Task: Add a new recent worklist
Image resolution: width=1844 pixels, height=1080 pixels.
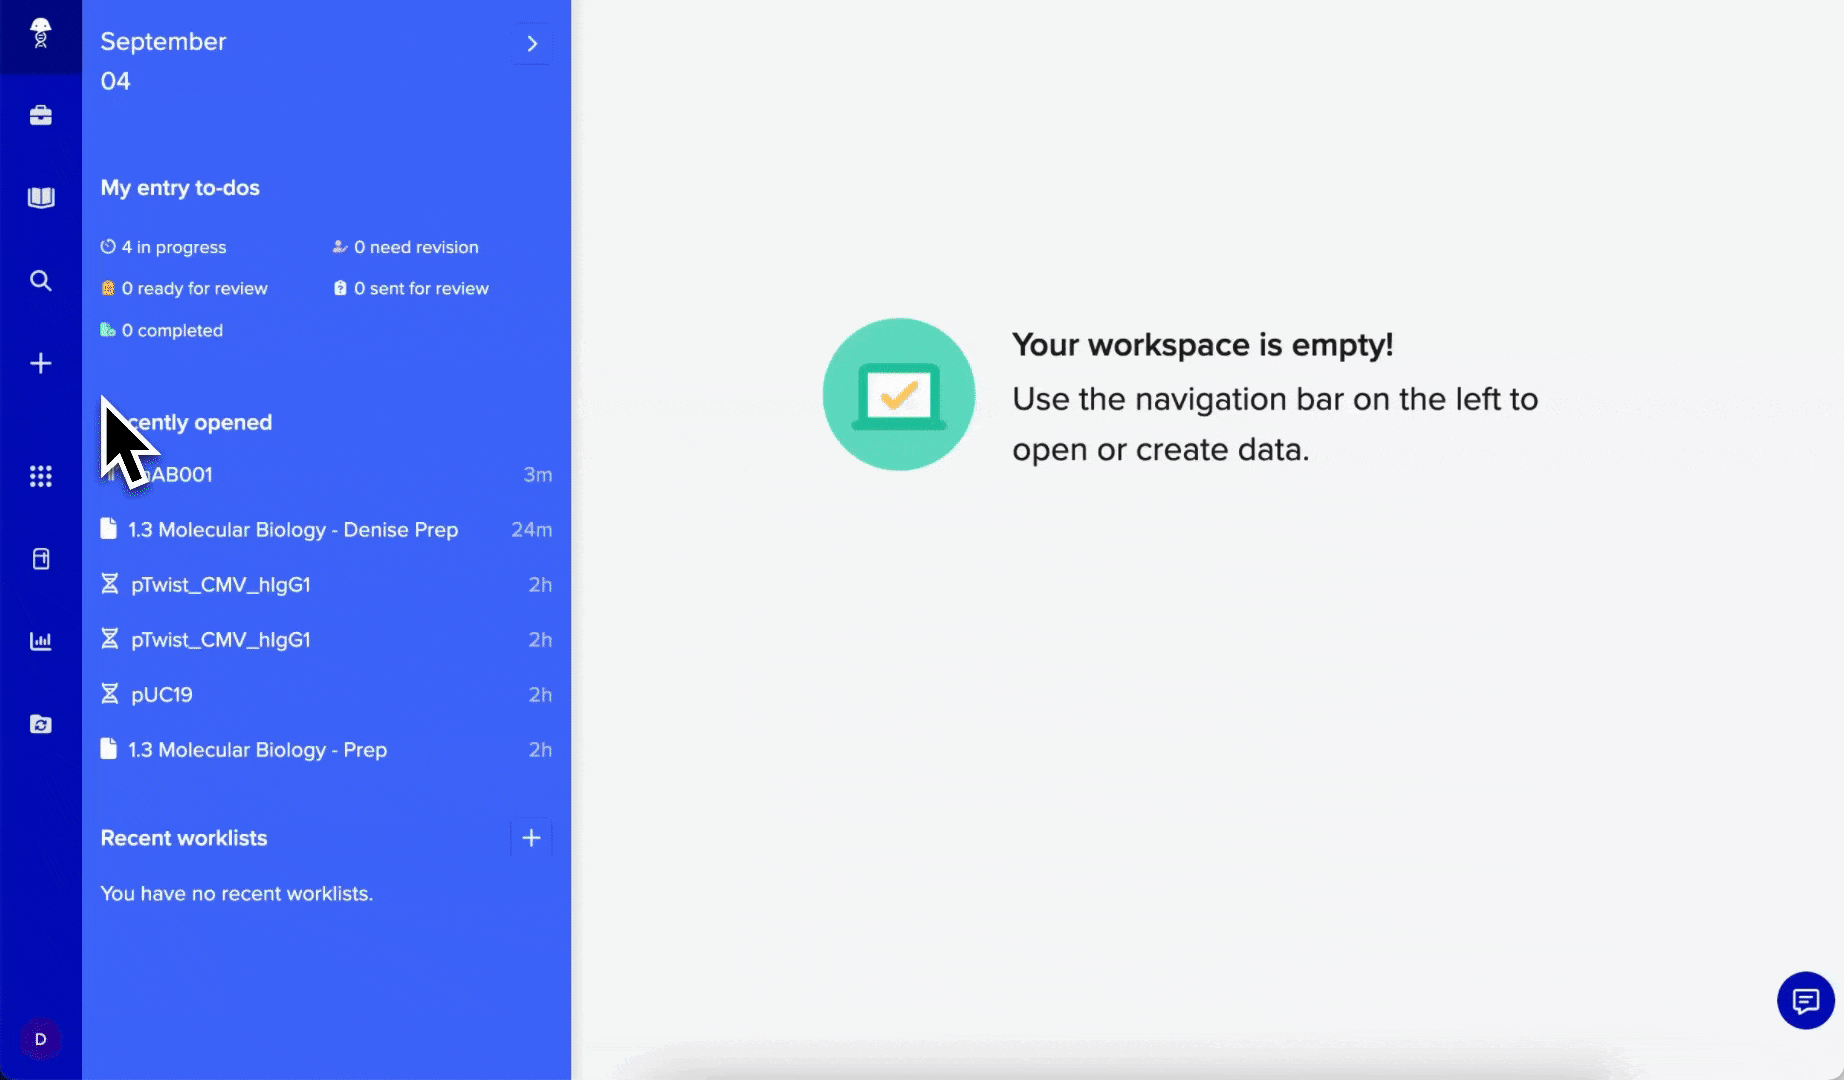Action: click(531, 838)
